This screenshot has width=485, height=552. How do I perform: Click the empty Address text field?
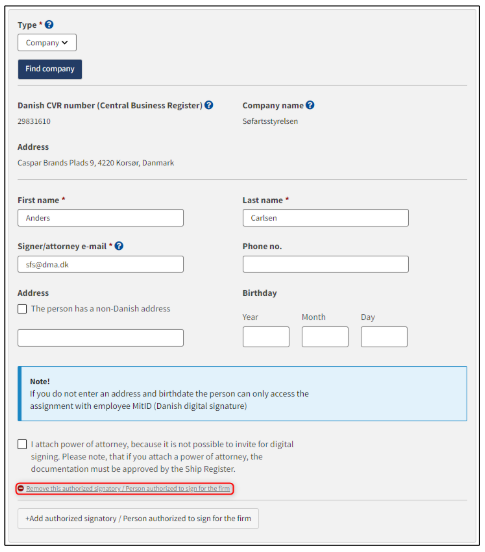coord(101,338)
